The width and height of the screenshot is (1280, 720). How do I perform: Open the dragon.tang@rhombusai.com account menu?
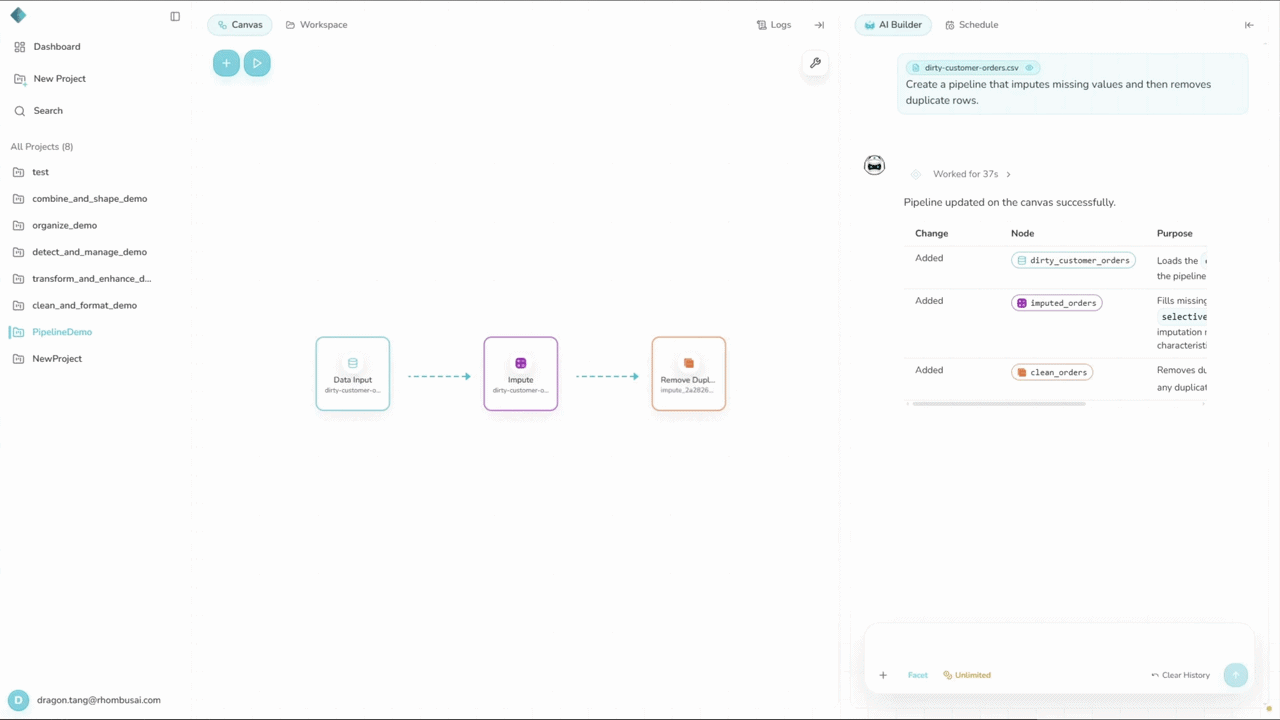click(x=85, y=700)
